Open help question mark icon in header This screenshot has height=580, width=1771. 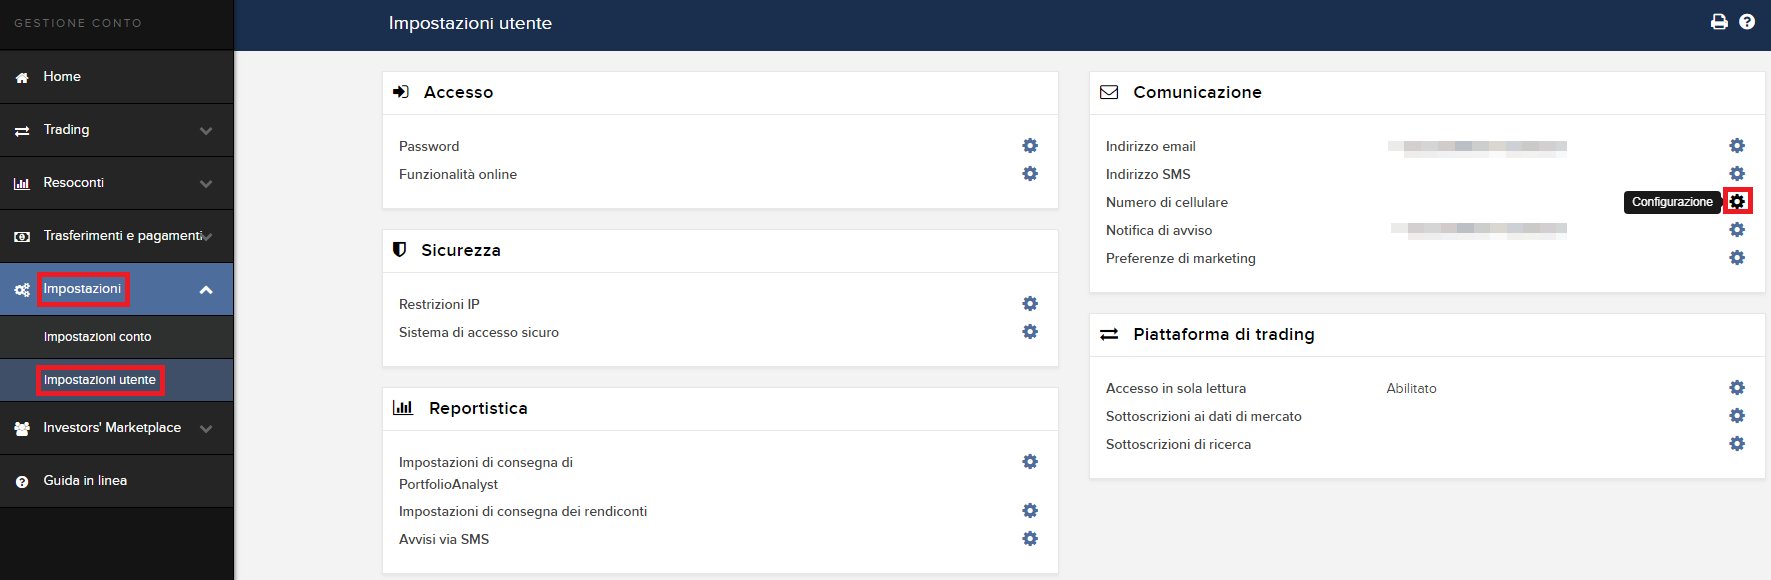point(1747,22)
